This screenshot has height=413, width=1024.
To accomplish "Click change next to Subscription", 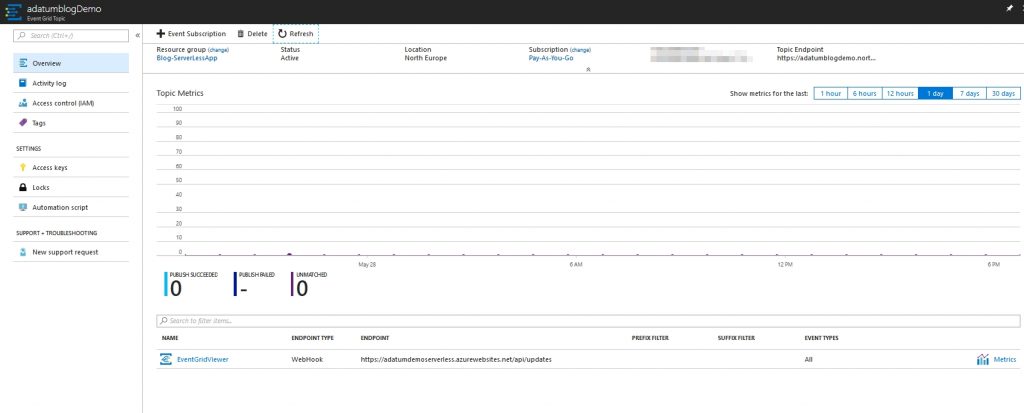I will click(581, 50).
